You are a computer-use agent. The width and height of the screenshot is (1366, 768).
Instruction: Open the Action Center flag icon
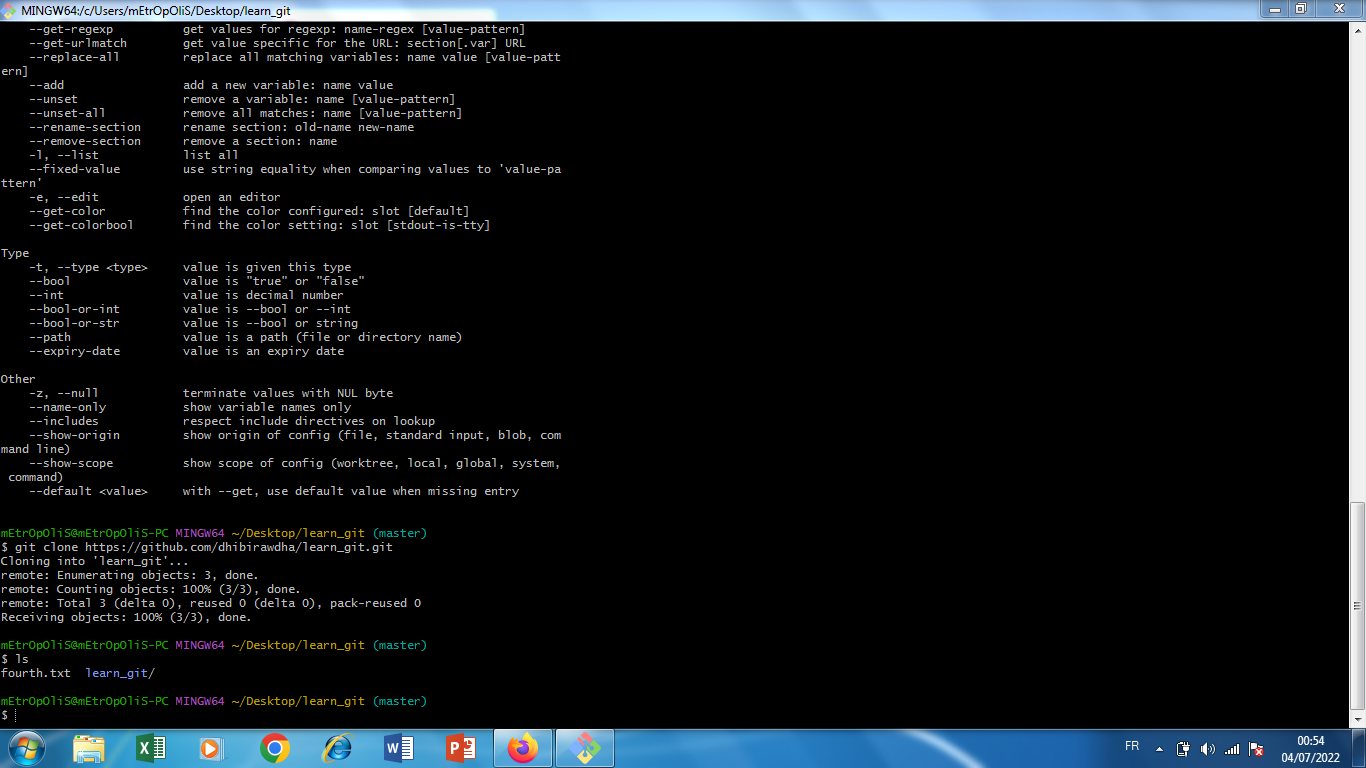[x=1256, y=749]
